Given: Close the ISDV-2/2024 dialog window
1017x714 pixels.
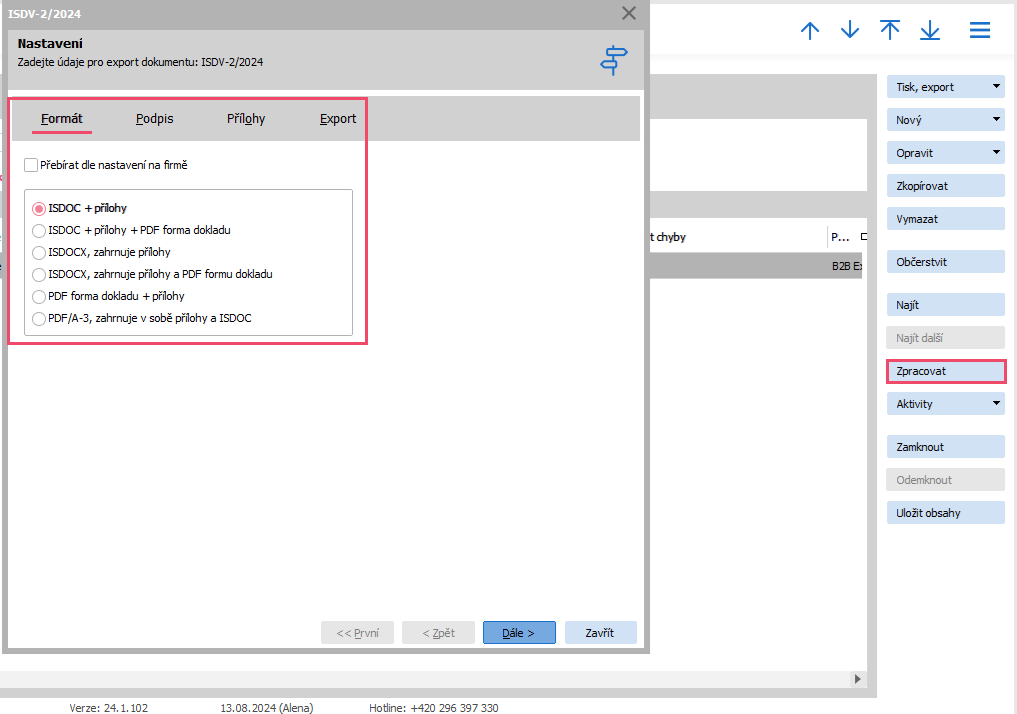Looking at the screenshot, I should [629, 13].
